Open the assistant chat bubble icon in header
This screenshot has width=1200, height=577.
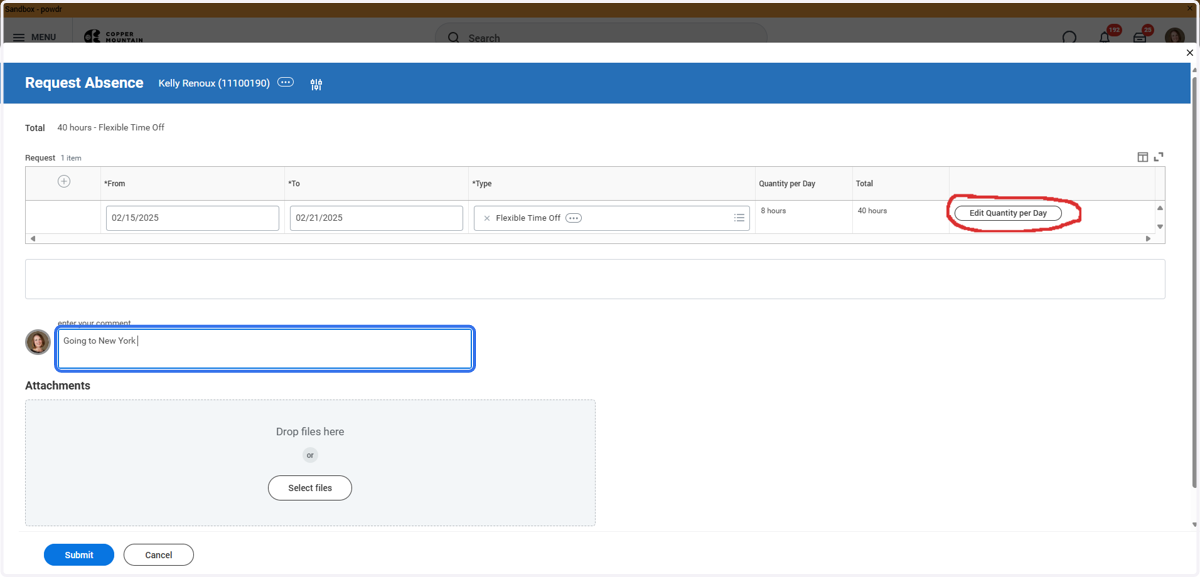[x=1070, y=37]
